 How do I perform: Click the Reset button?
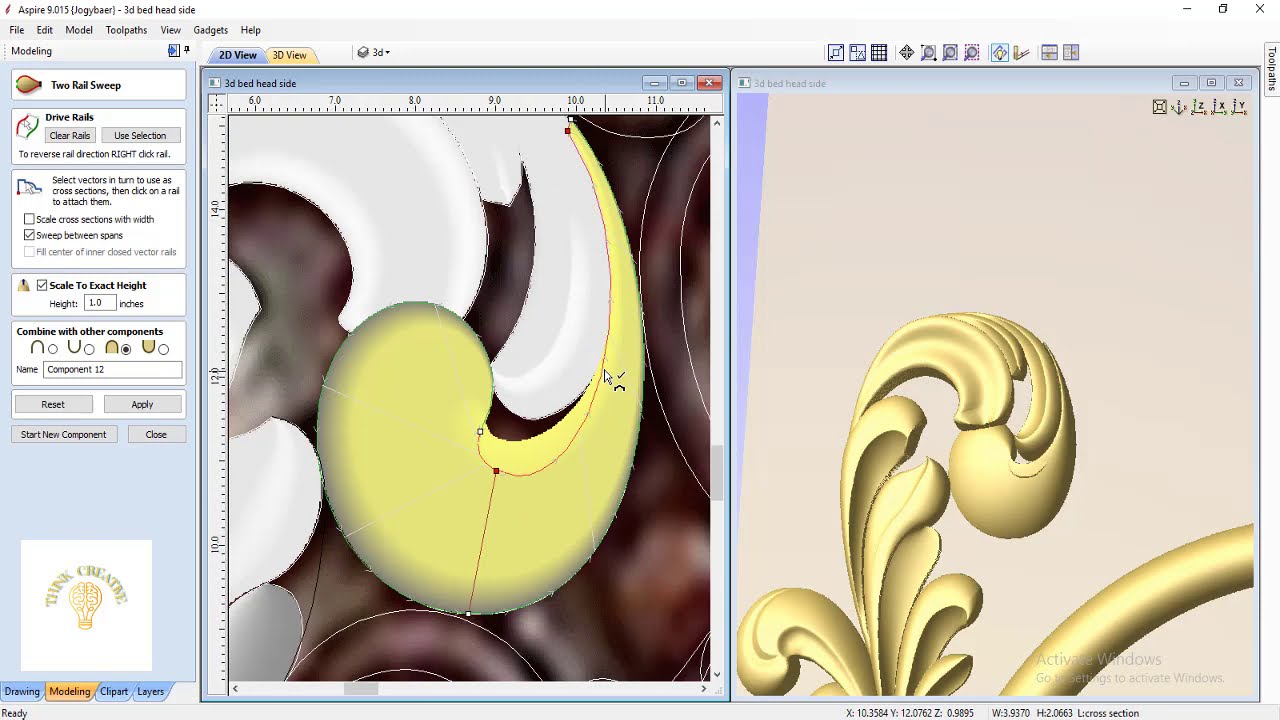click(x=53, y=404)
